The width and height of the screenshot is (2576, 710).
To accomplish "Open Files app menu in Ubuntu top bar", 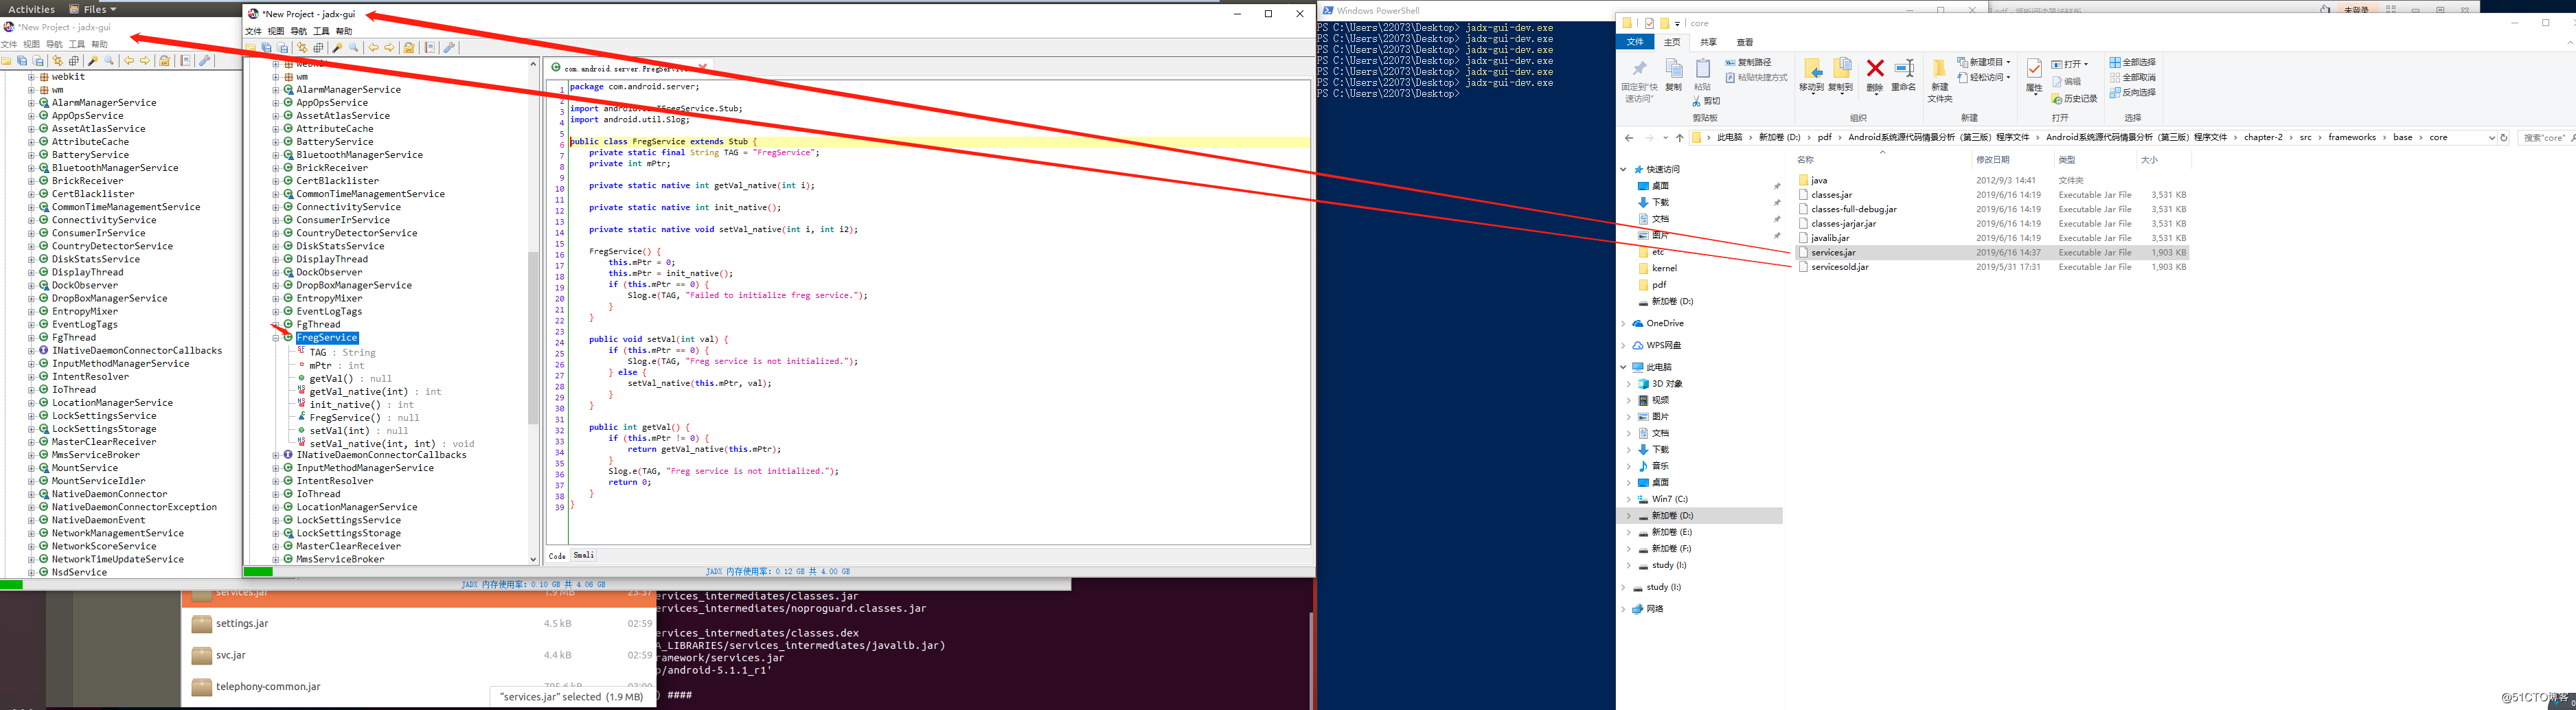I will [93, 9].
